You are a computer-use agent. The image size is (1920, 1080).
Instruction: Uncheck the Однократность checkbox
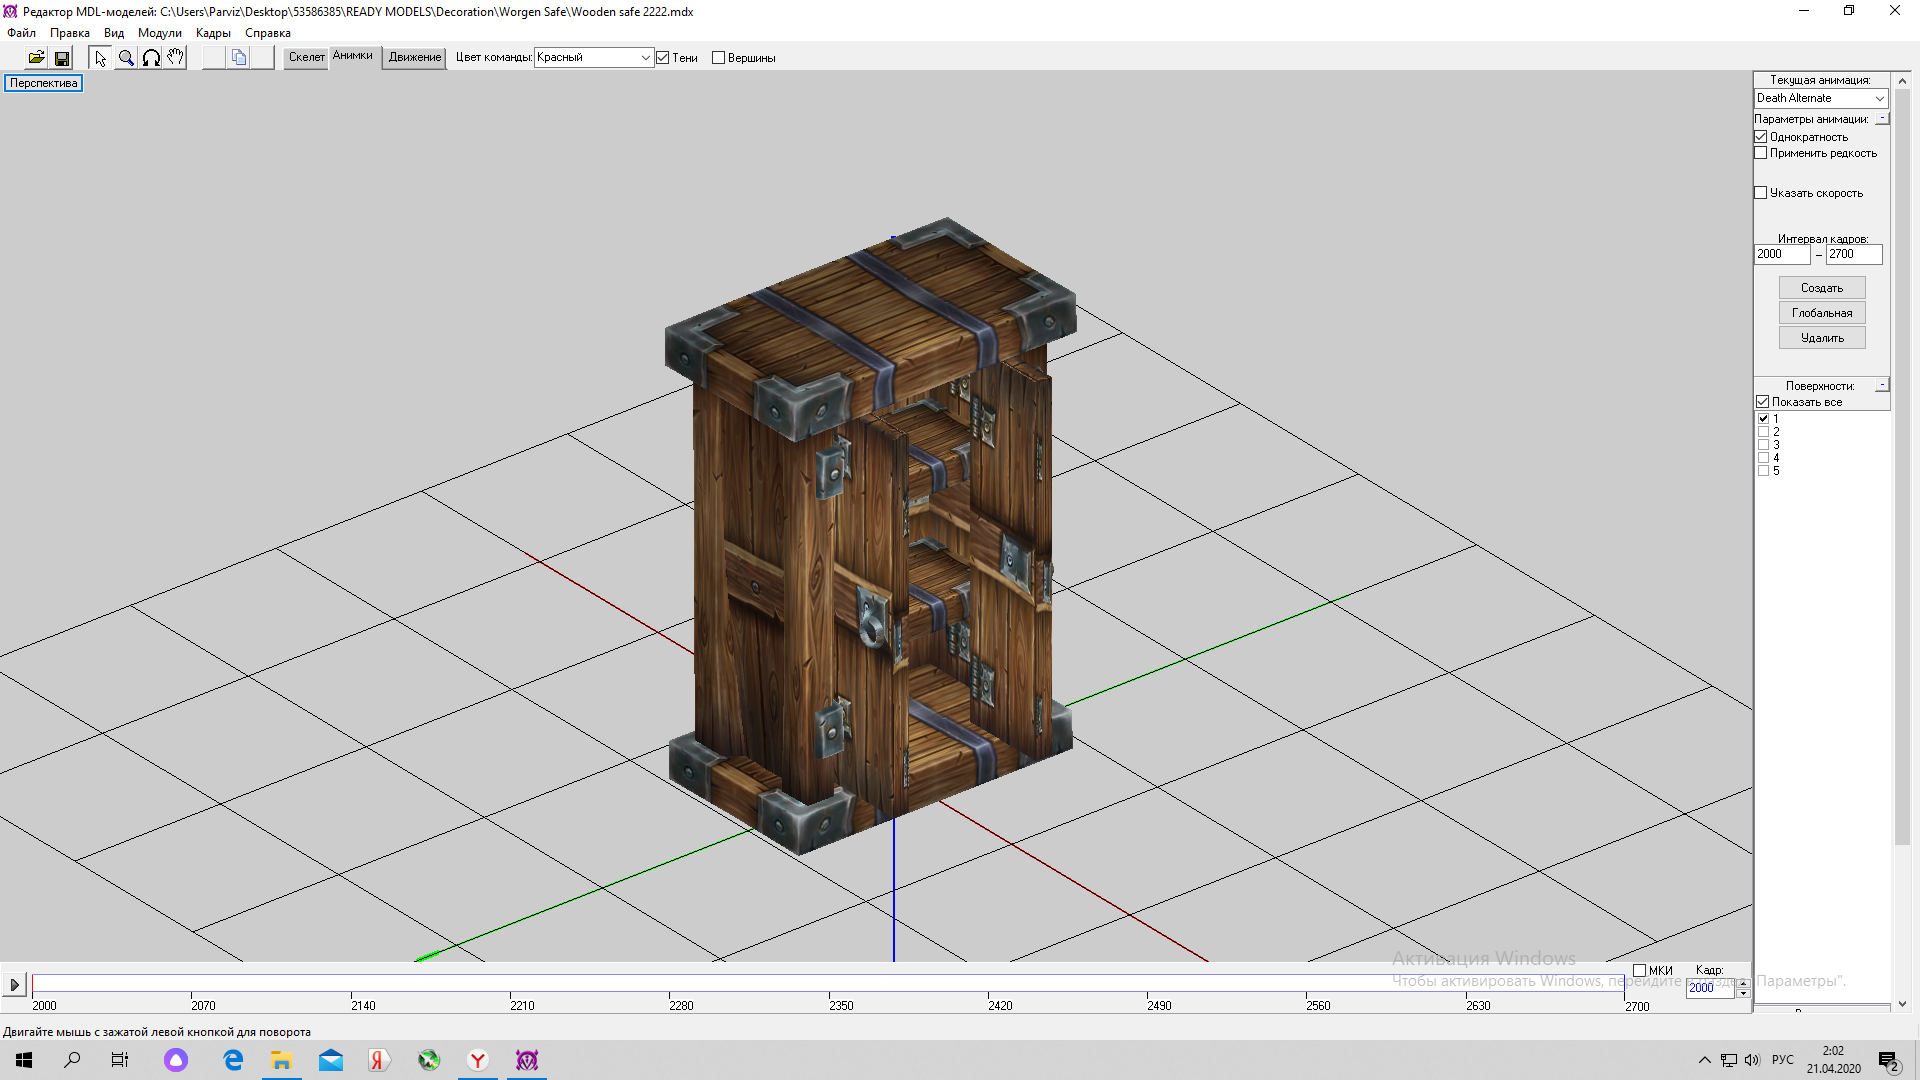(x=1761, y=137)
